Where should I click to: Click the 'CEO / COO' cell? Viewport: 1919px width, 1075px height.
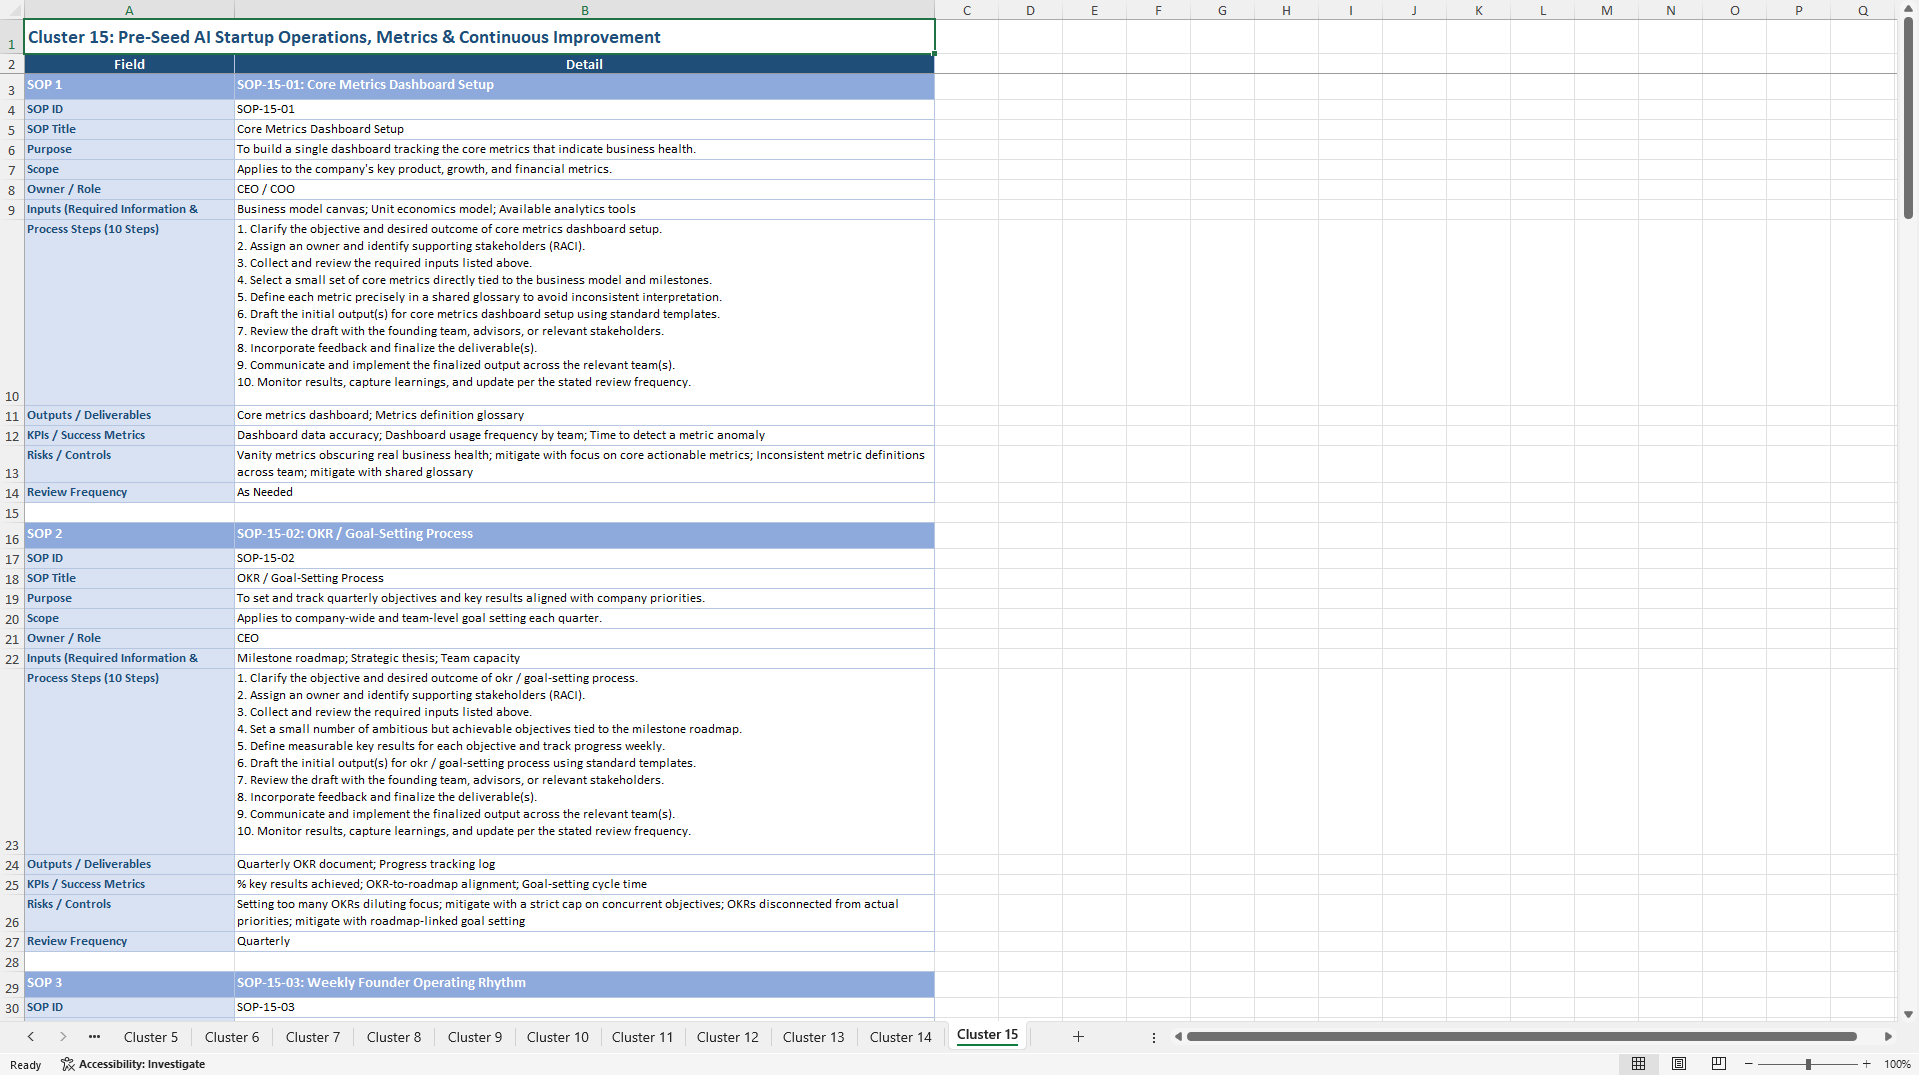tap(585, 189)
